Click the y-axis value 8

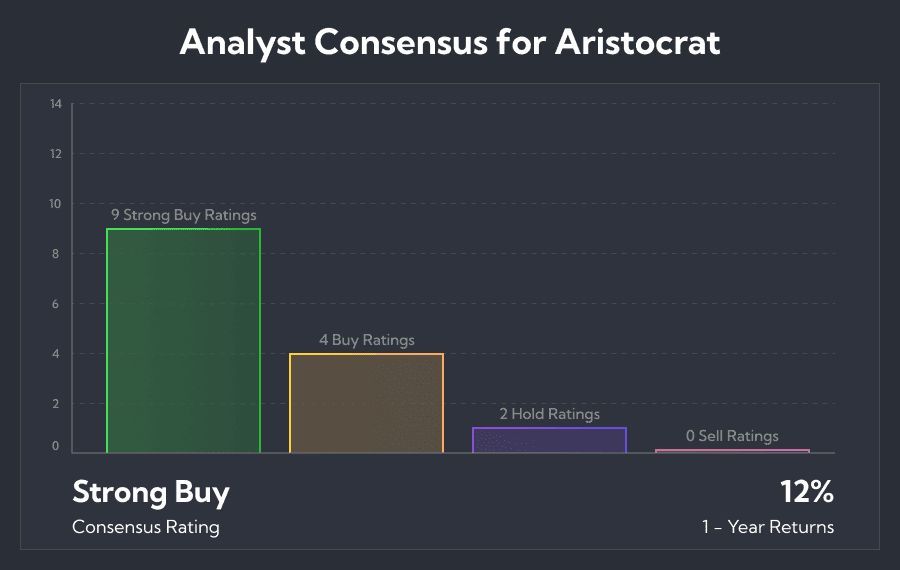56,254
